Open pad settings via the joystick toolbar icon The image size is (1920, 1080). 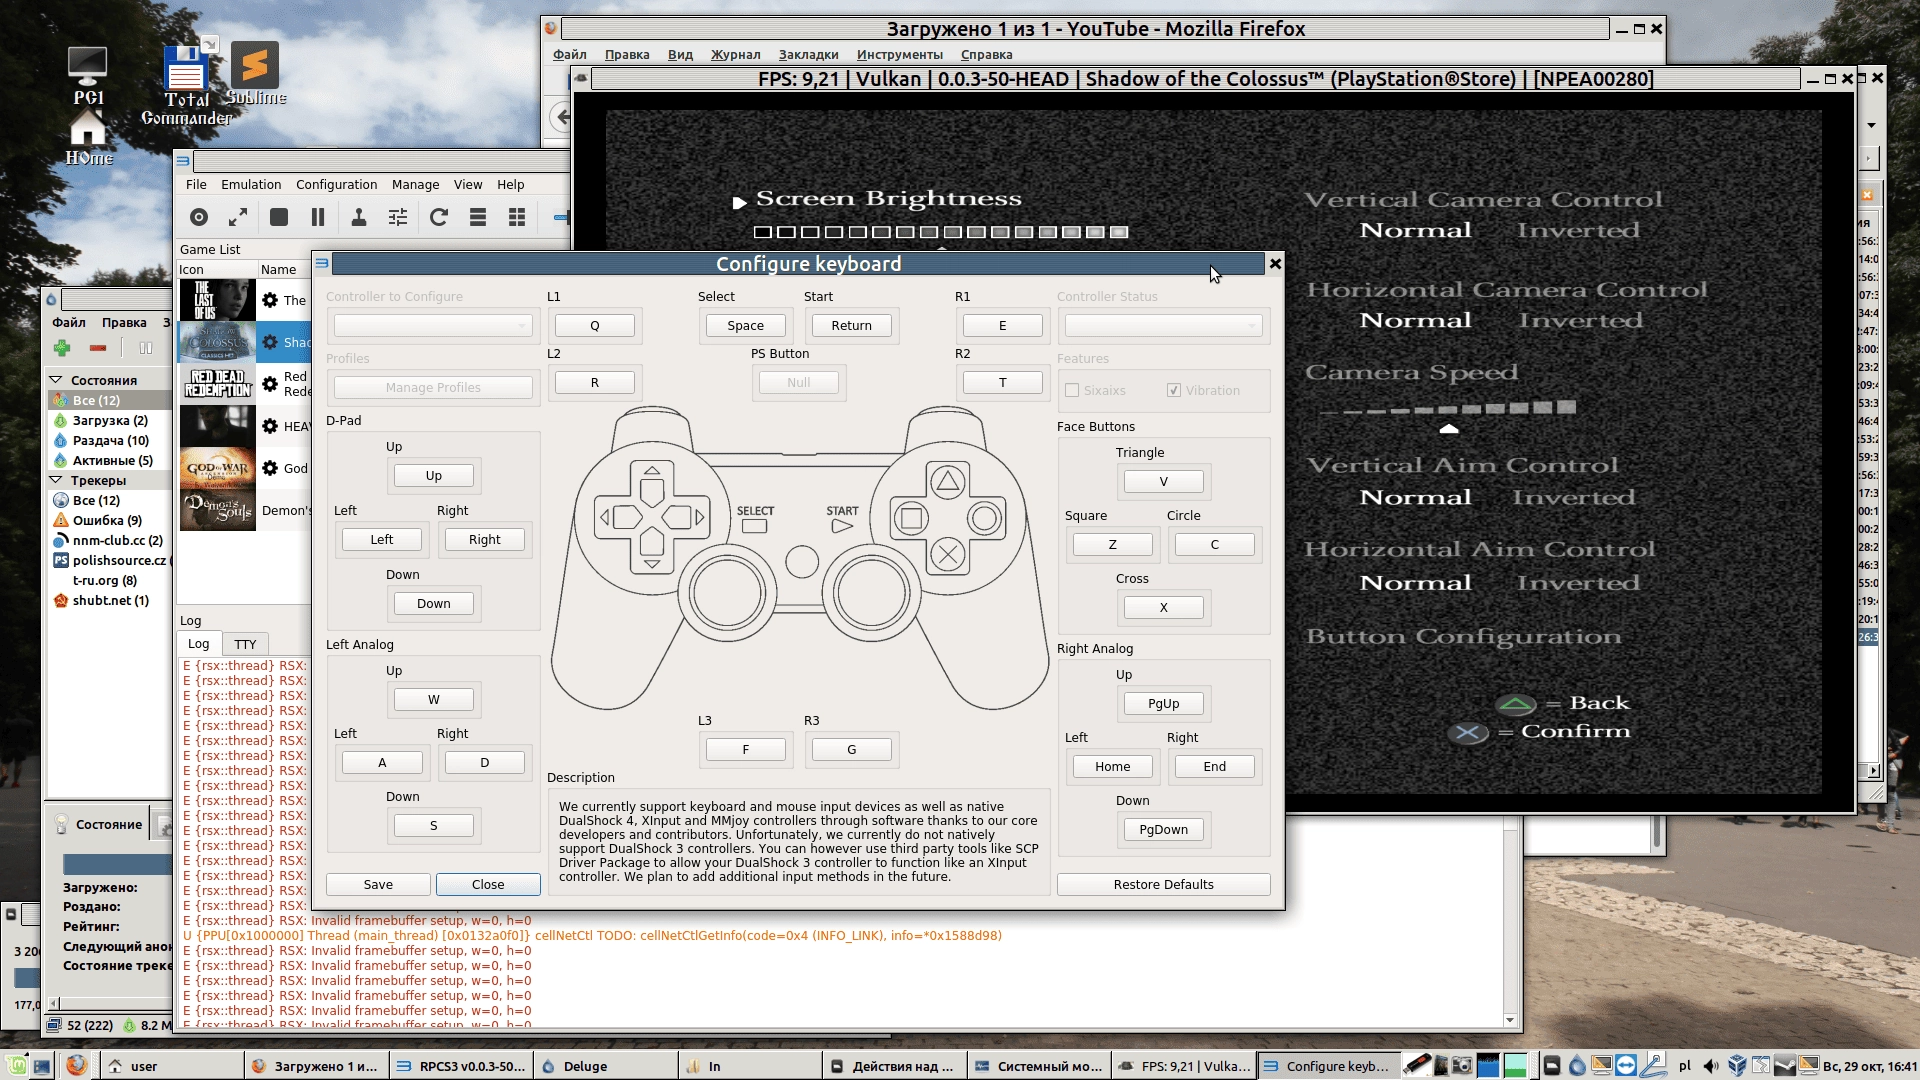[358, 217]
